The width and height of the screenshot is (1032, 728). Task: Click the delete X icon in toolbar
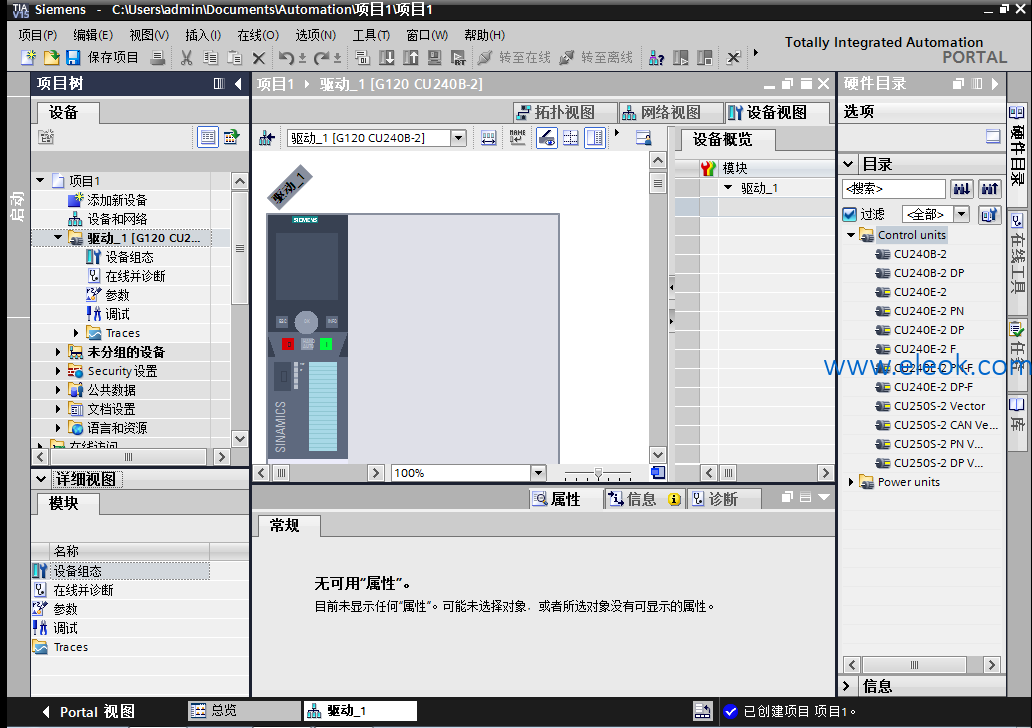[259, 58]
